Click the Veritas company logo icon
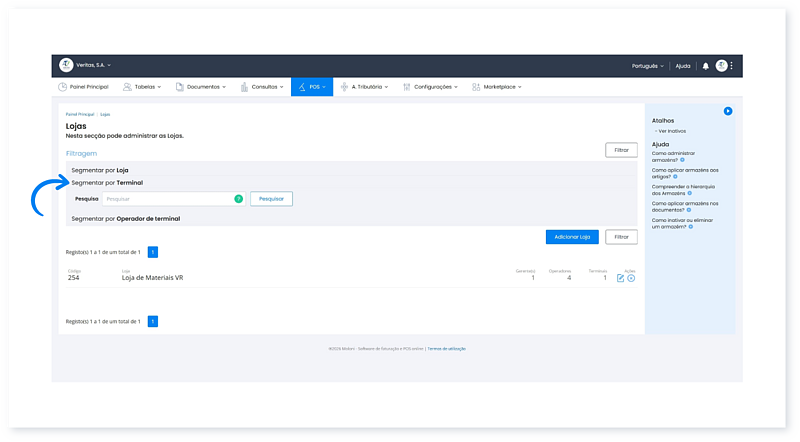The width and height of the screenshot is (800, 442). click(x=66, y=66)
